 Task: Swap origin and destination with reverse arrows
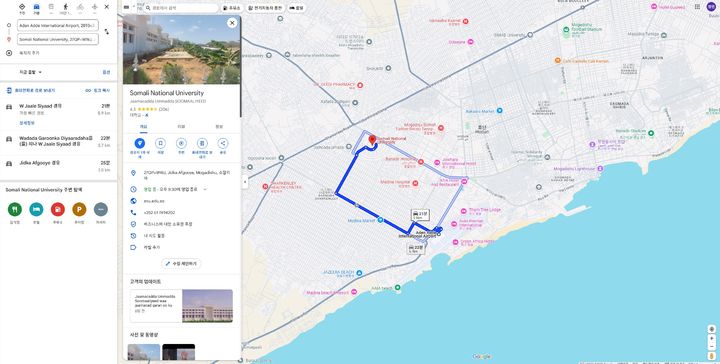[x=107, y=32]
